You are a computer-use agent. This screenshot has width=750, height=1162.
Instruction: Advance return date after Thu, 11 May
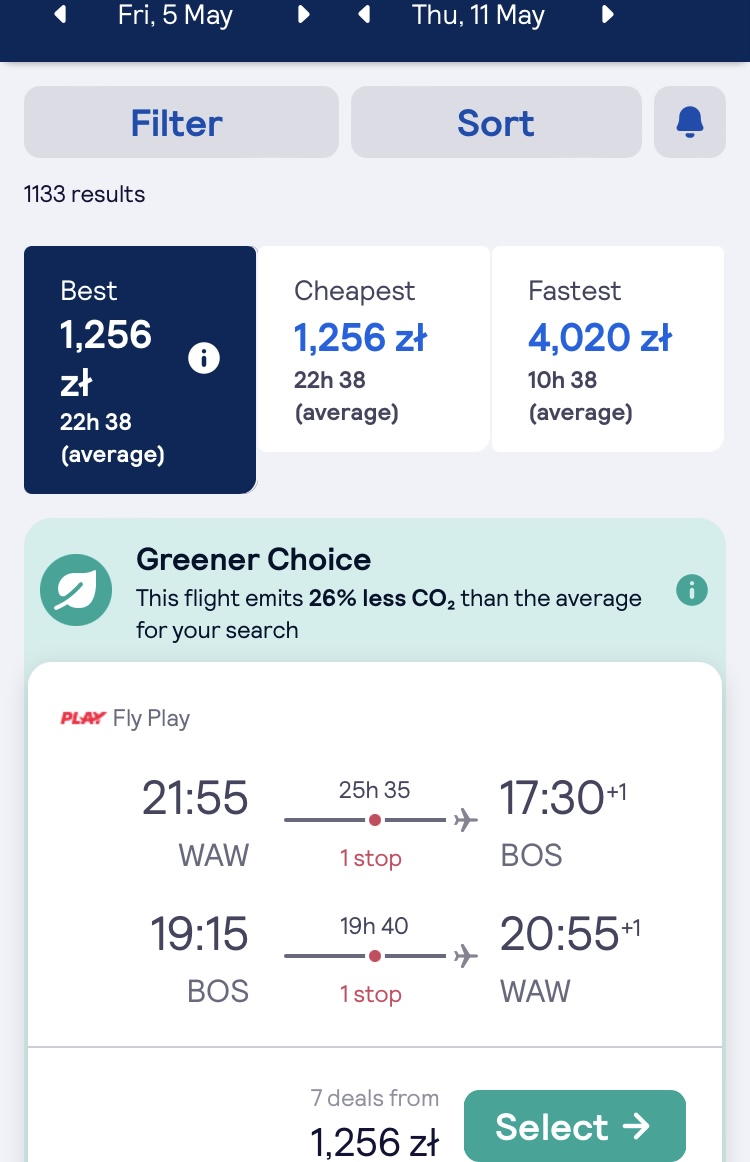click(x=607, y=14)
